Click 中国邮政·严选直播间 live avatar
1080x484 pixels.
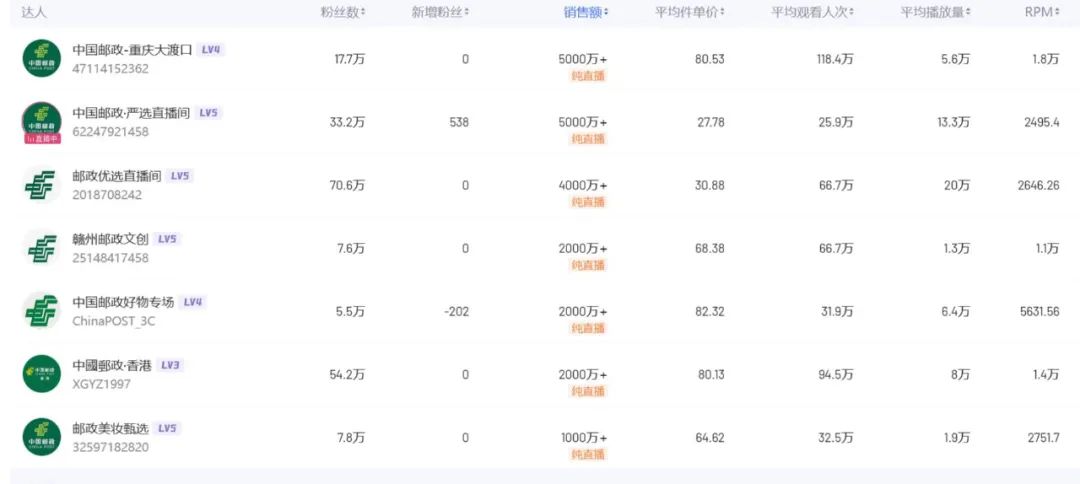(x=41, y=123)
